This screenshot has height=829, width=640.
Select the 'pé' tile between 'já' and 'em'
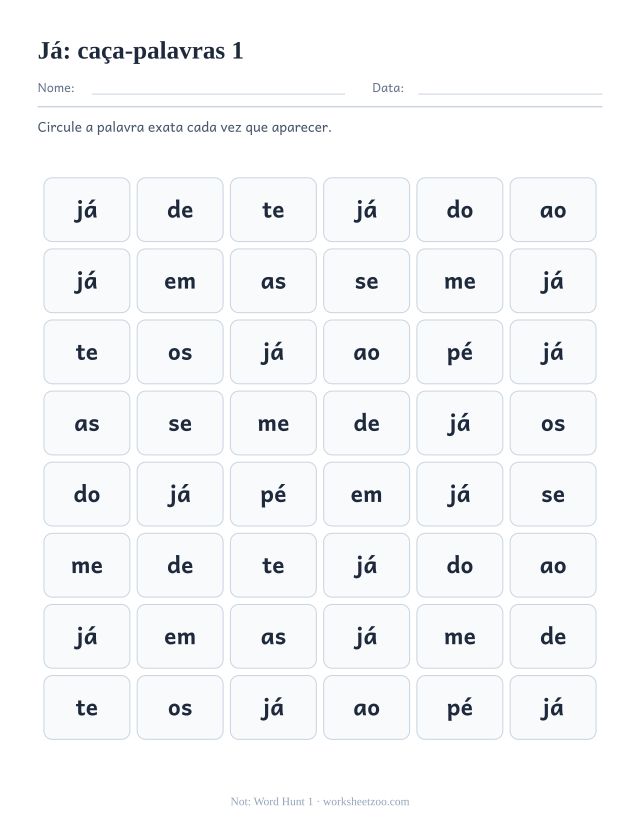273,494
